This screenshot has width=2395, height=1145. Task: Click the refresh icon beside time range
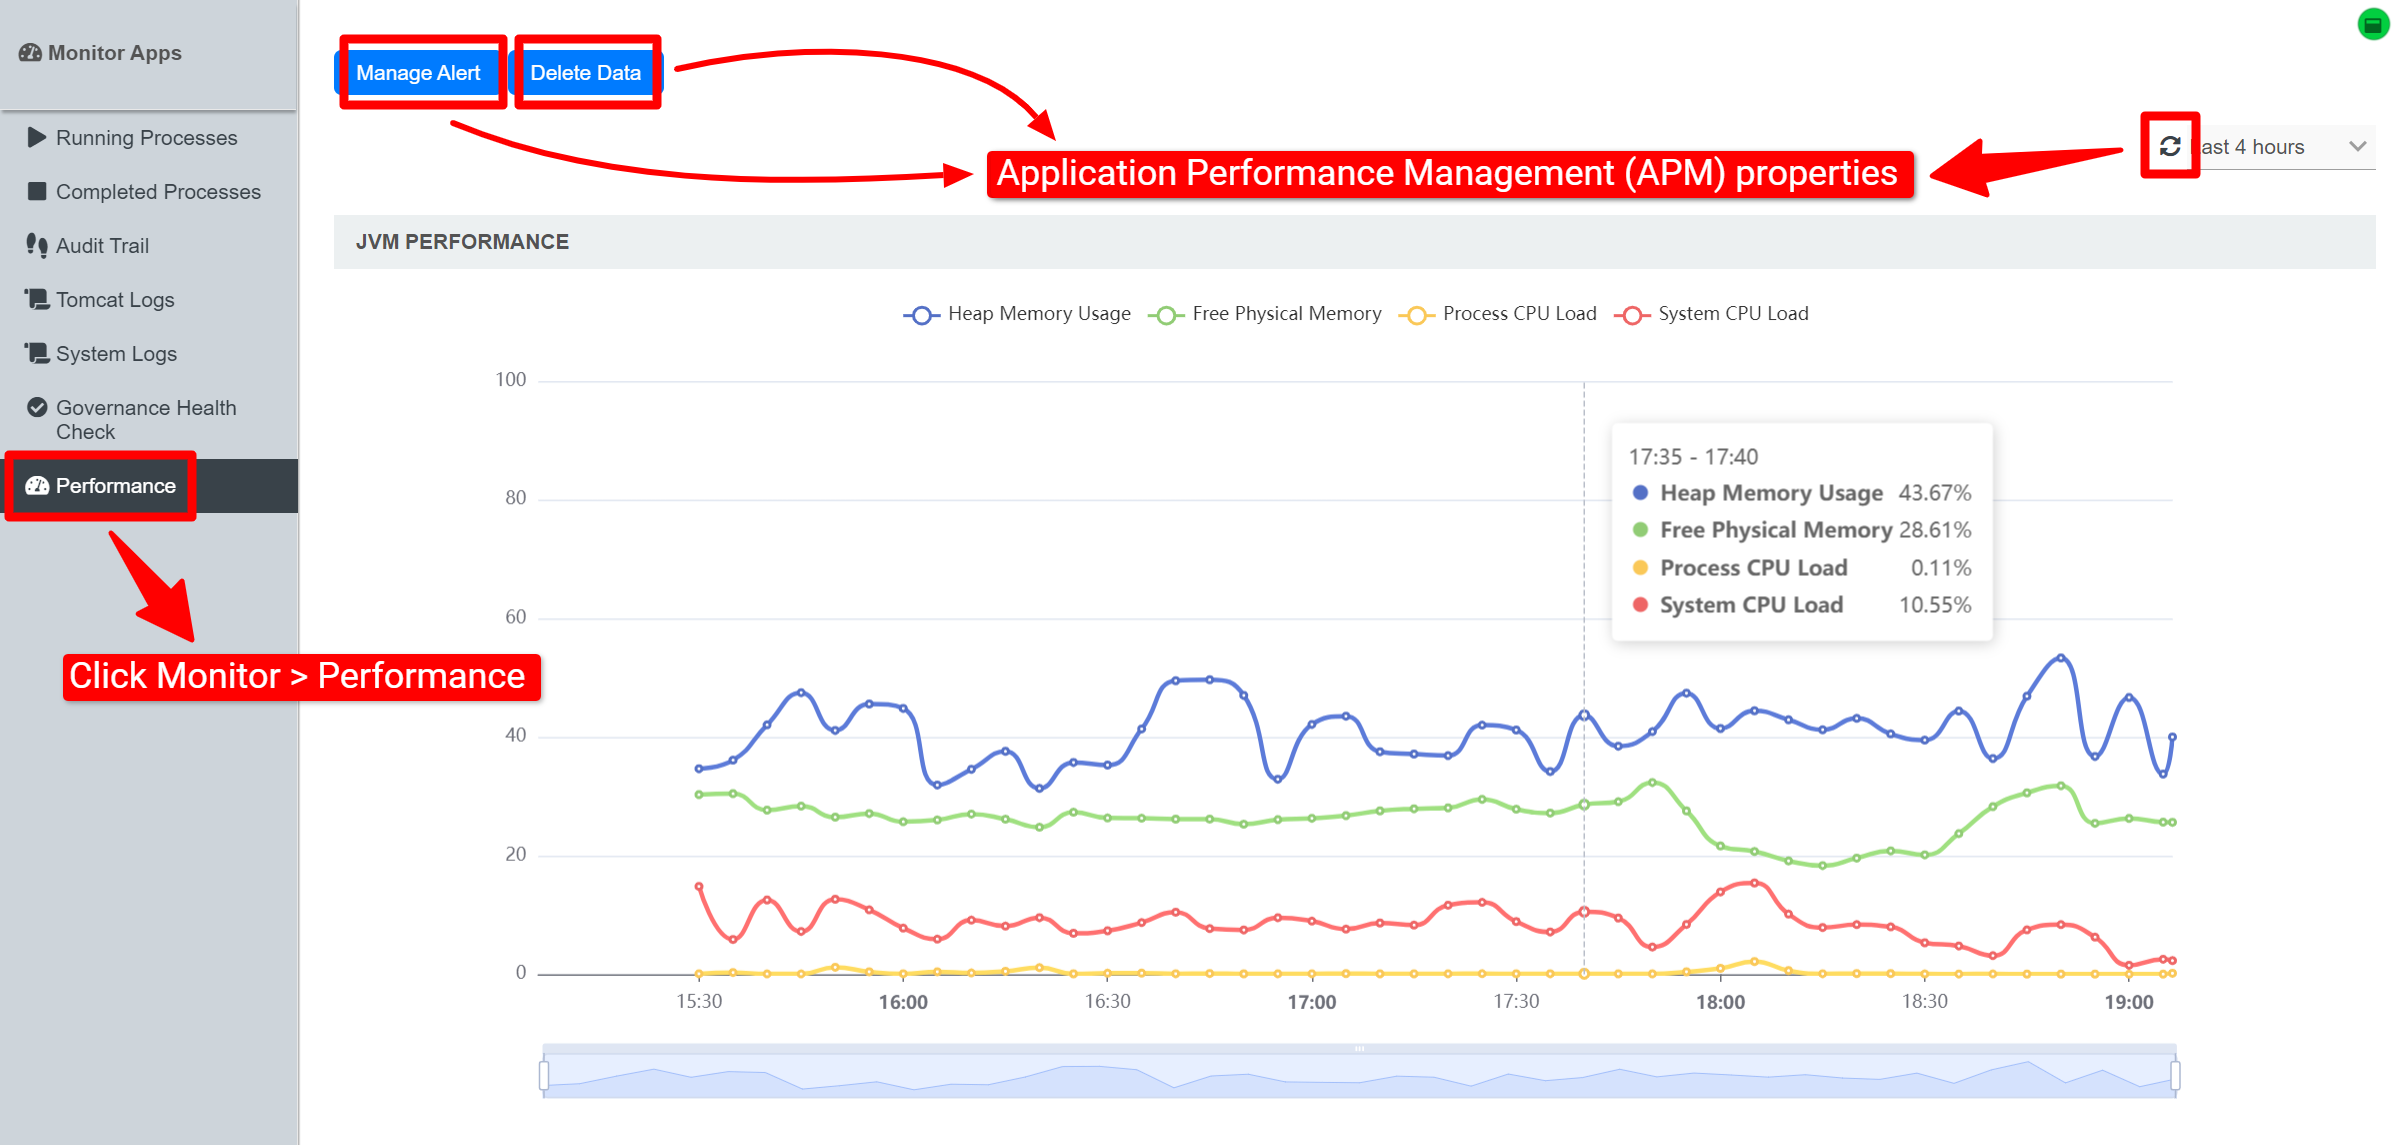2169,146
